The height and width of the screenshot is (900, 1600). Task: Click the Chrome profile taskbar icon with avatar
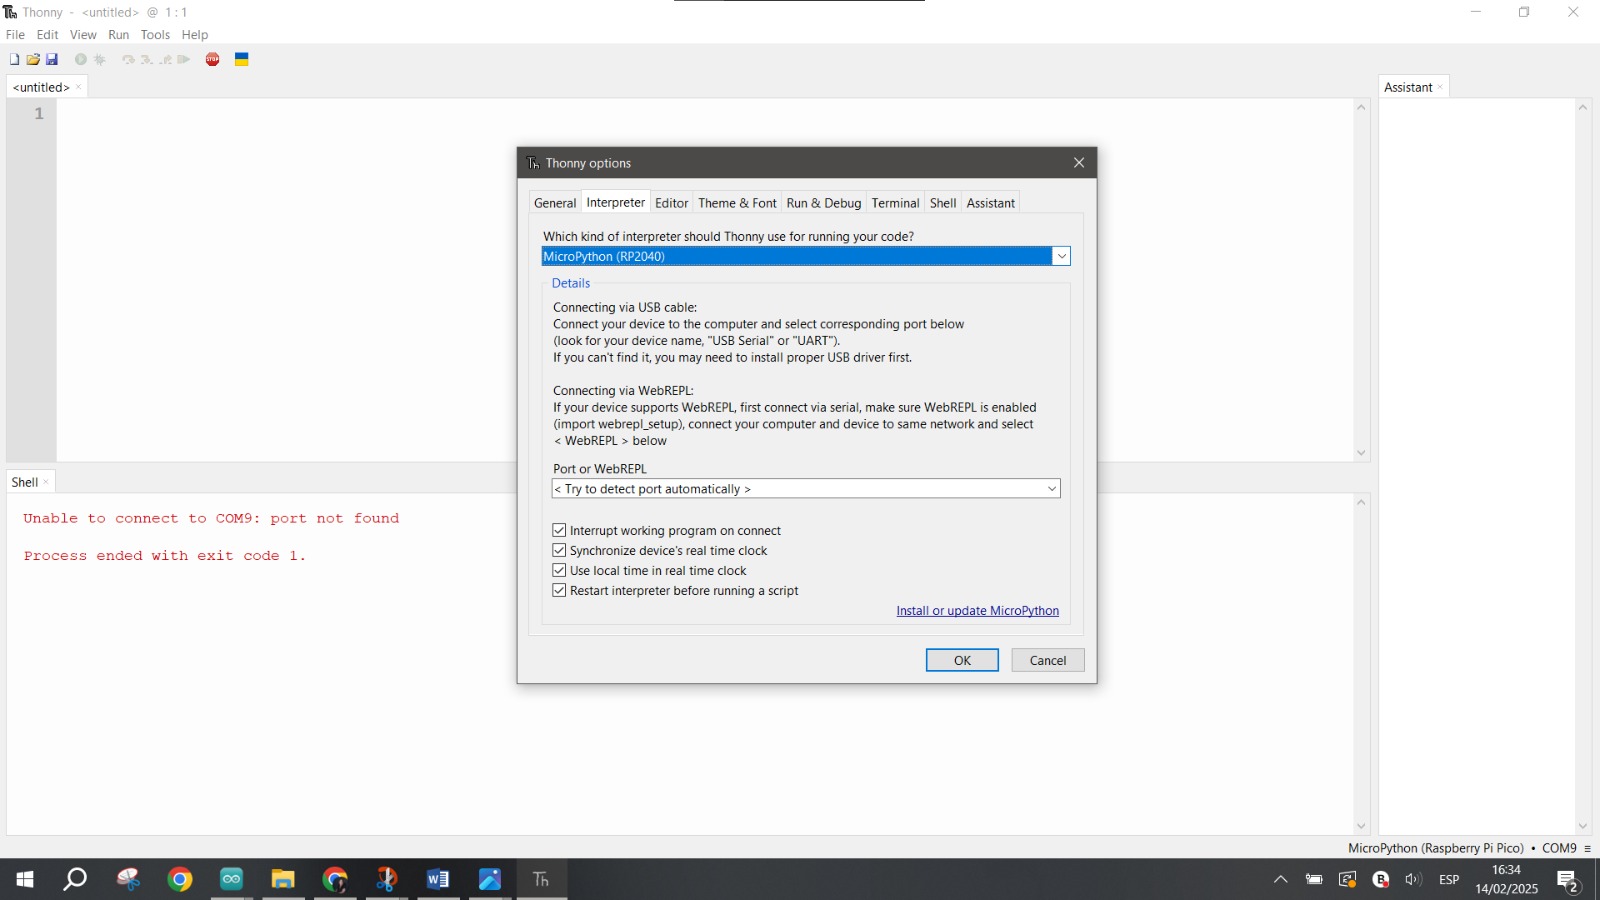[335, 879]
